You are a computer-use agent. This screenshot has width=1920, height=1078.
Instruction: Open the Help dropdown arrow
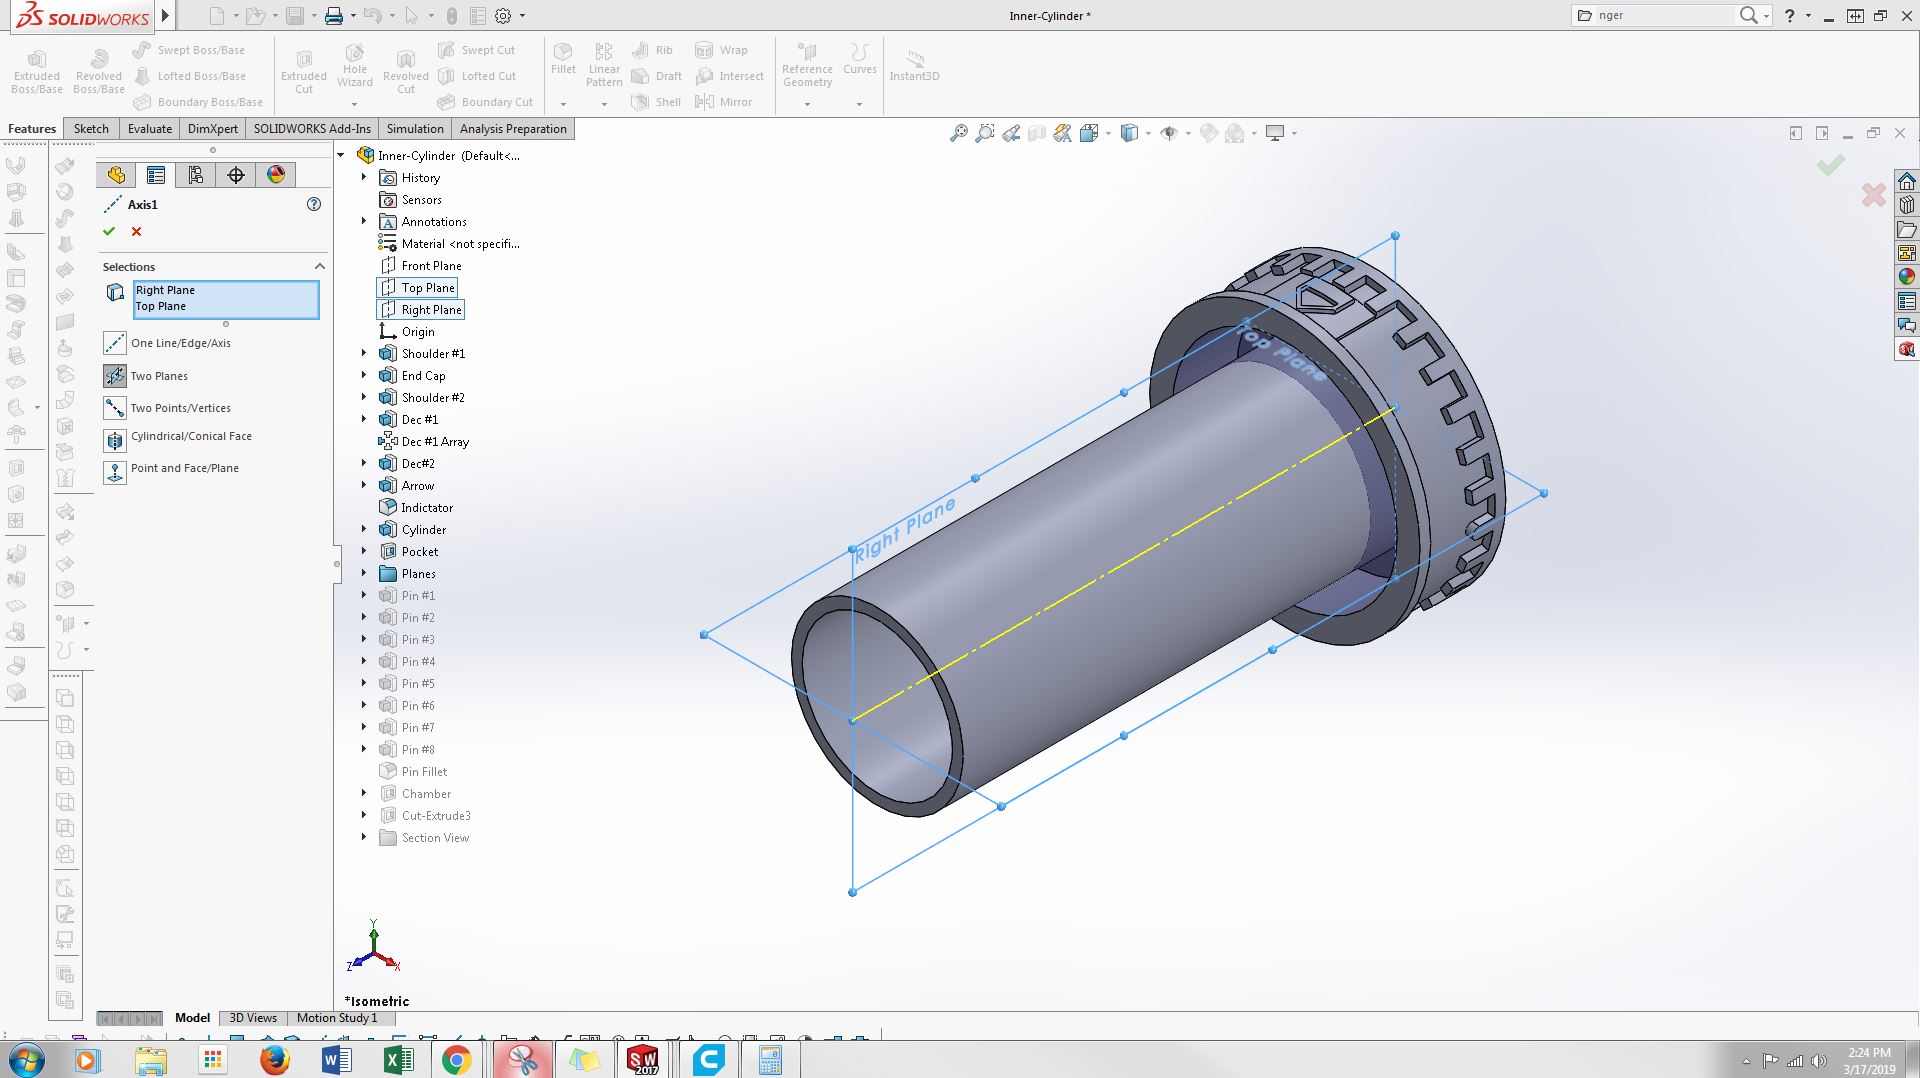point(1808,16)
